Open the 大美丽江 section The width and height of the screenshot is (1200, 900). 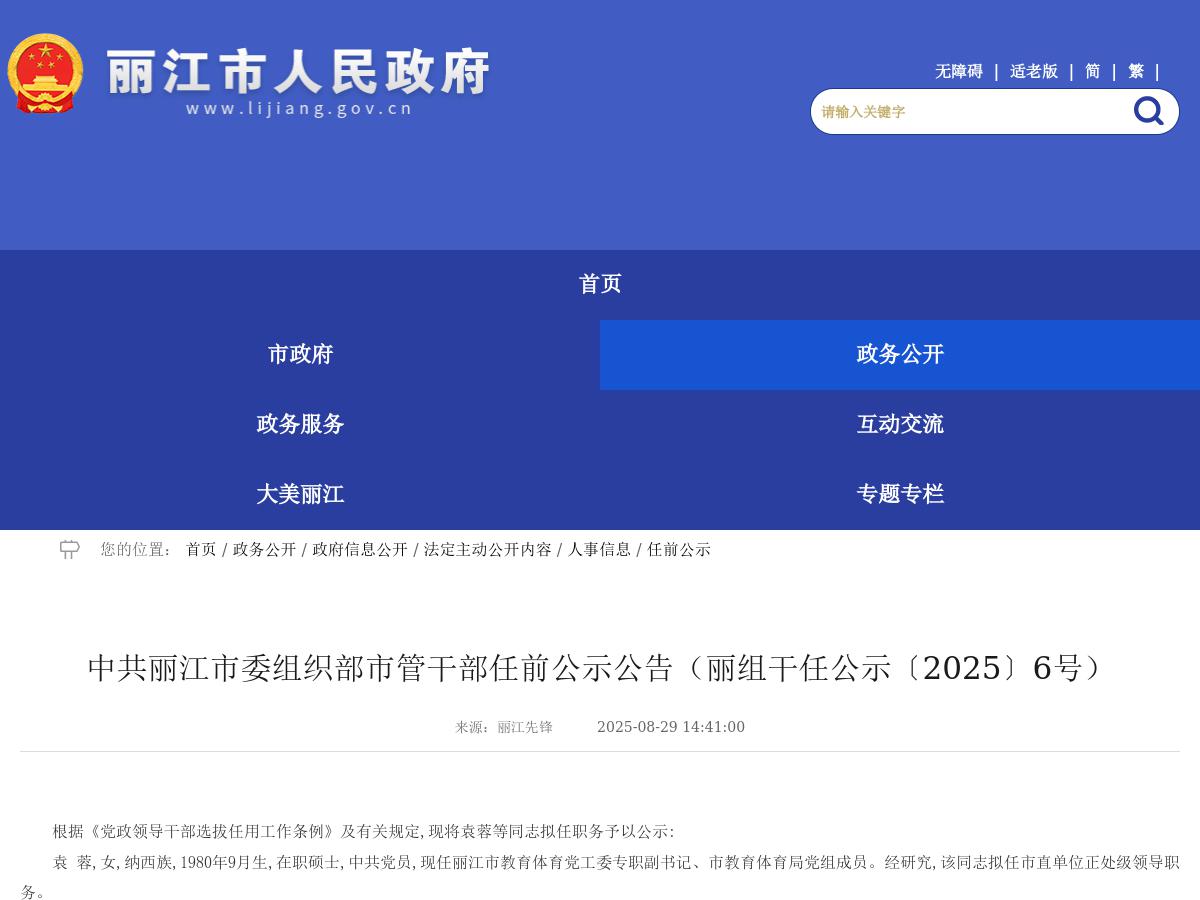[x=300, y=494]
